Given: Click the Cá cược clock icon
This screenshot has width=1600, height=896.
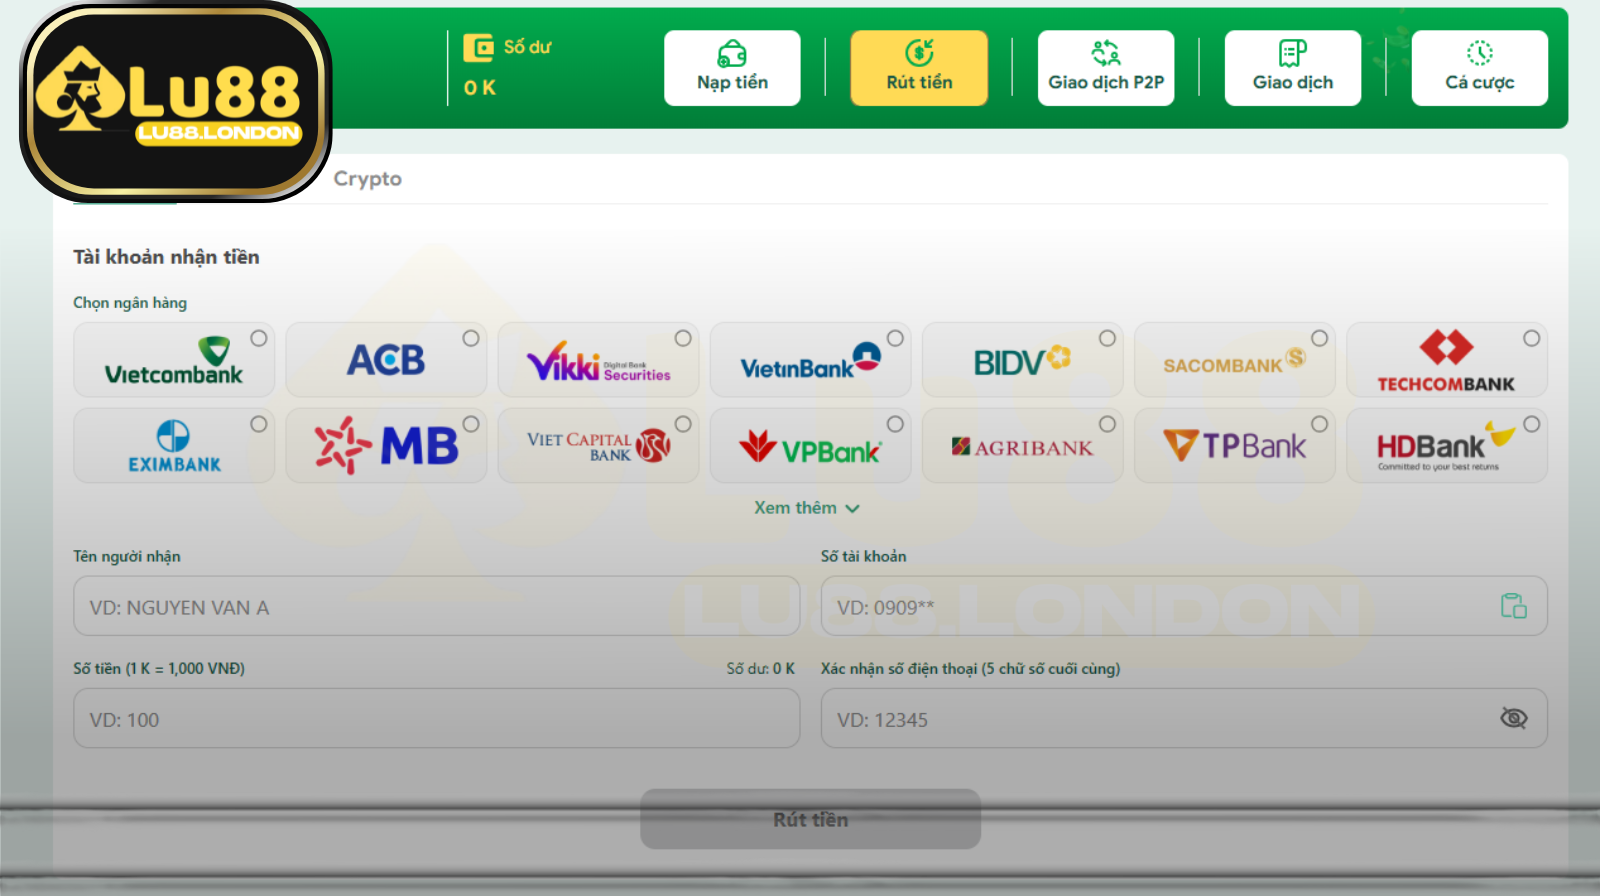Looking at the screenshot, I should (x=1479, y=53).
